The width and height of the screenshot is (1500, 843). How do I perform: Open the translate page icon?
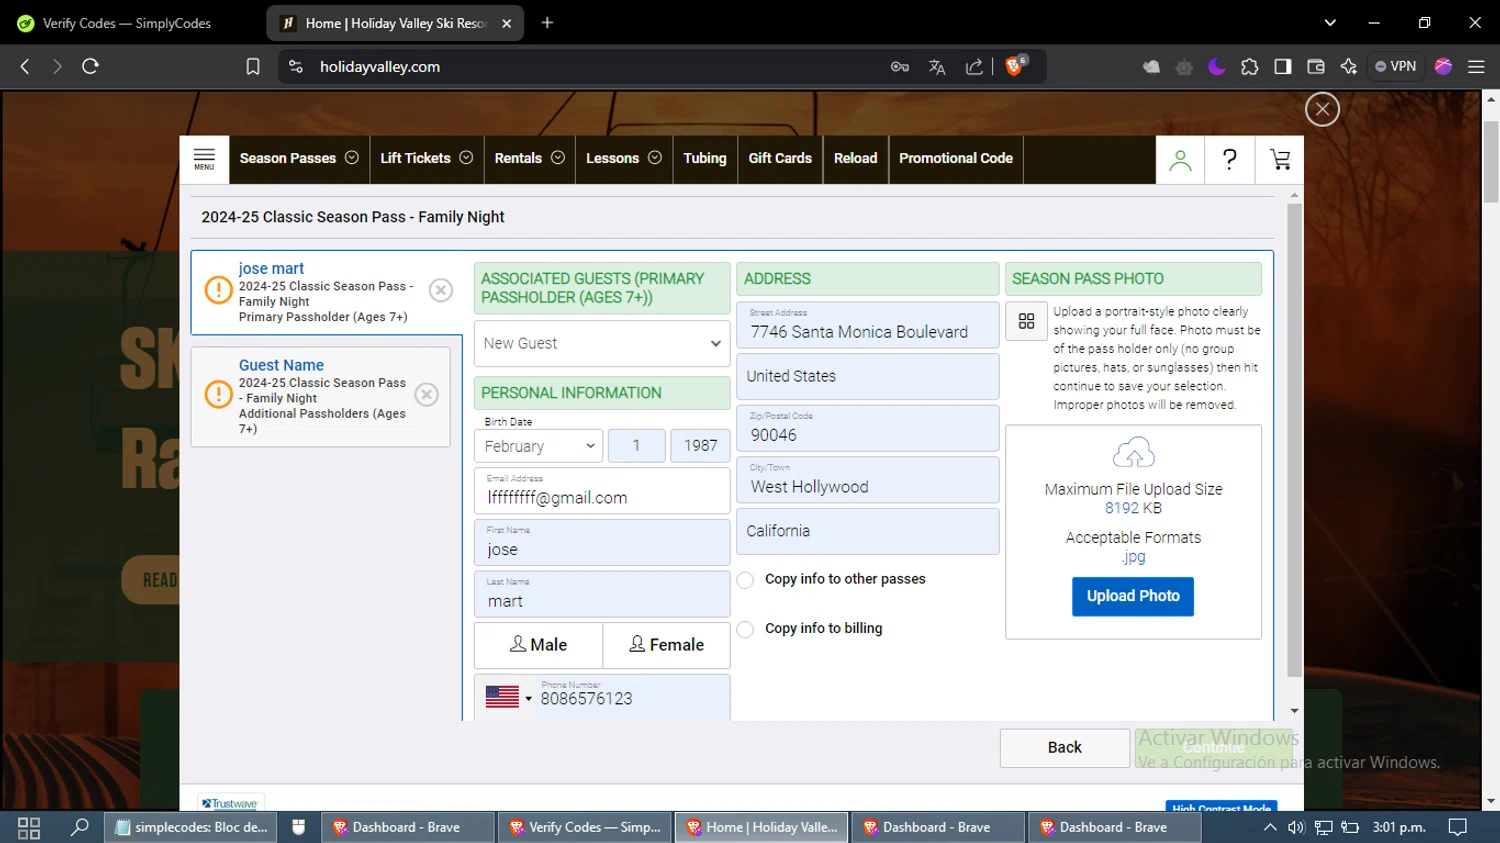click(937, 66)
